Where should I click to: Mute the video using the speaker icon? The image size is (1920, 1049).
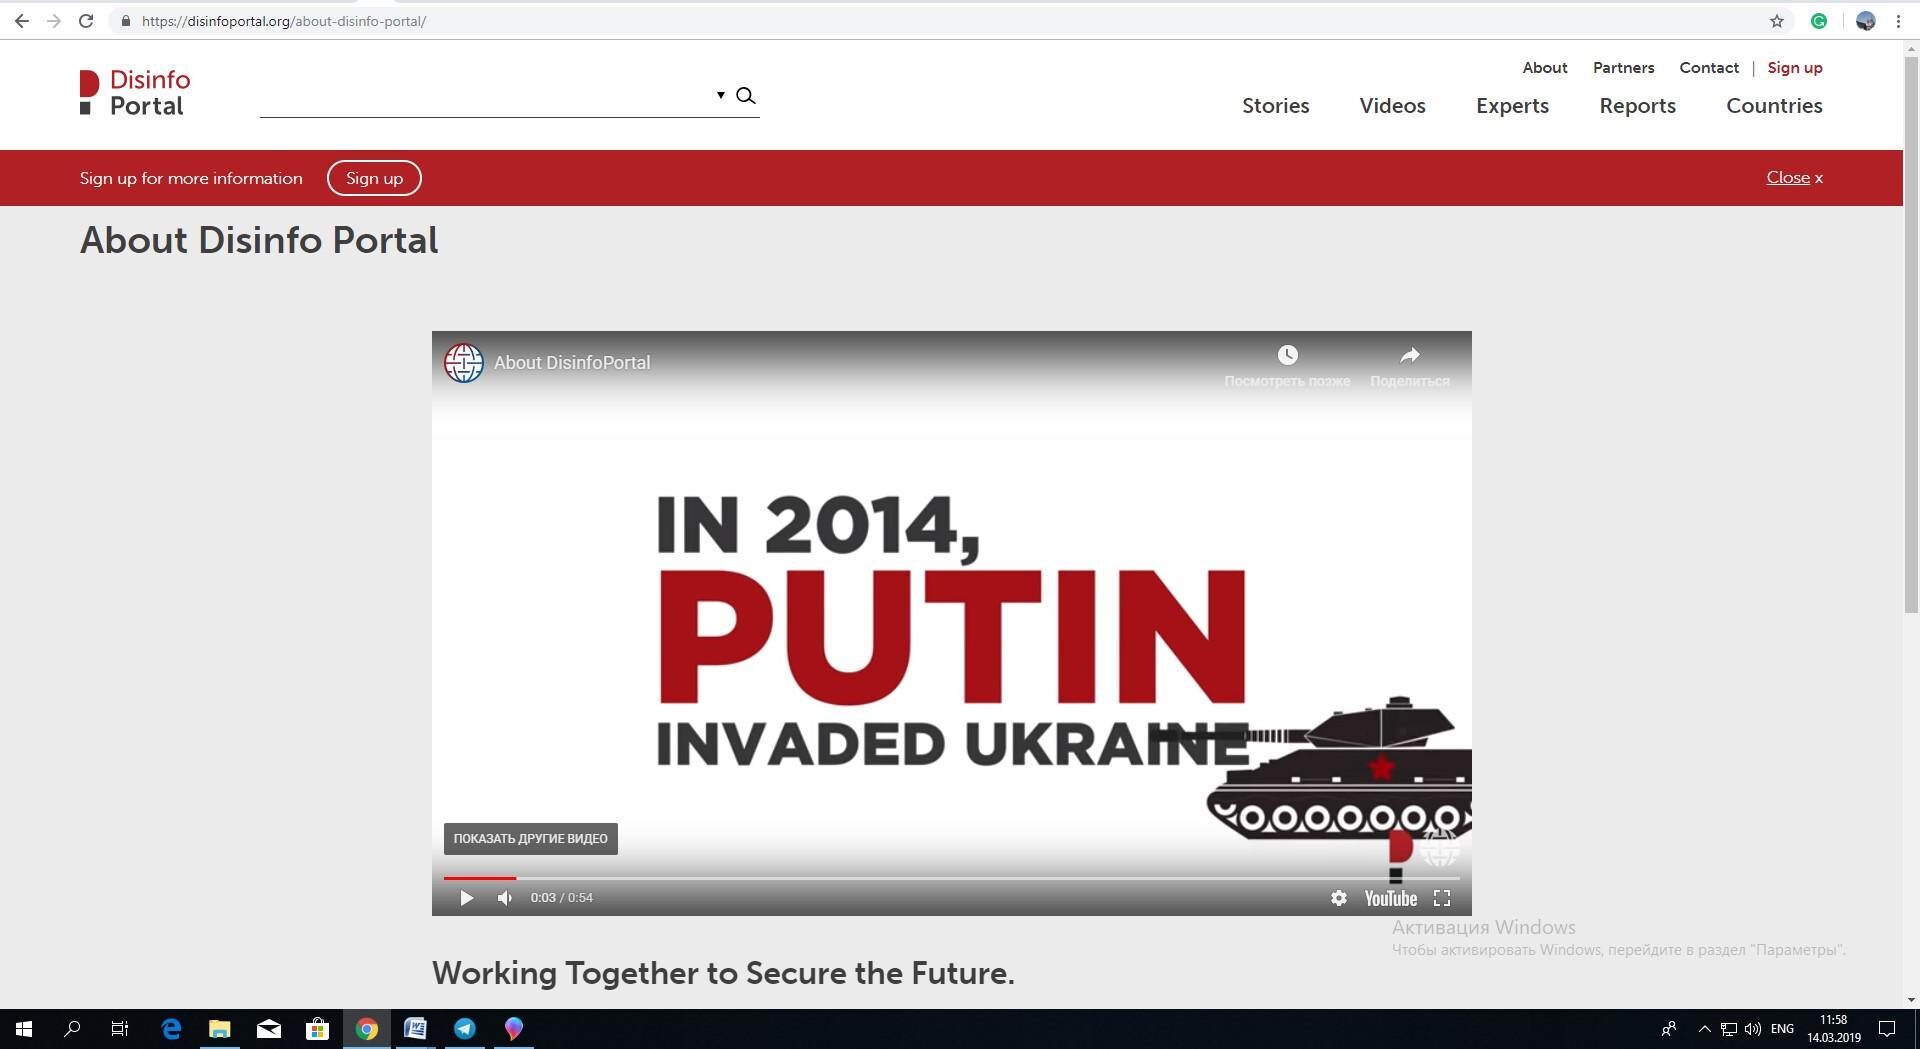coord(505,898)
